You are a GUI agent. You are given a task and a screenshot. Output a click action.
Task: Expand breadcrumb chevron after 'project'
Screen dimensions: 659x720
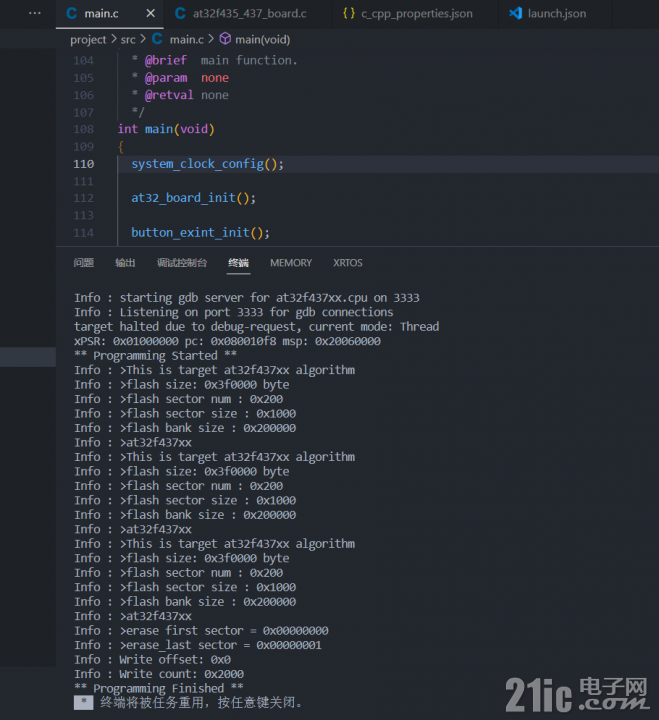point(113,39)
